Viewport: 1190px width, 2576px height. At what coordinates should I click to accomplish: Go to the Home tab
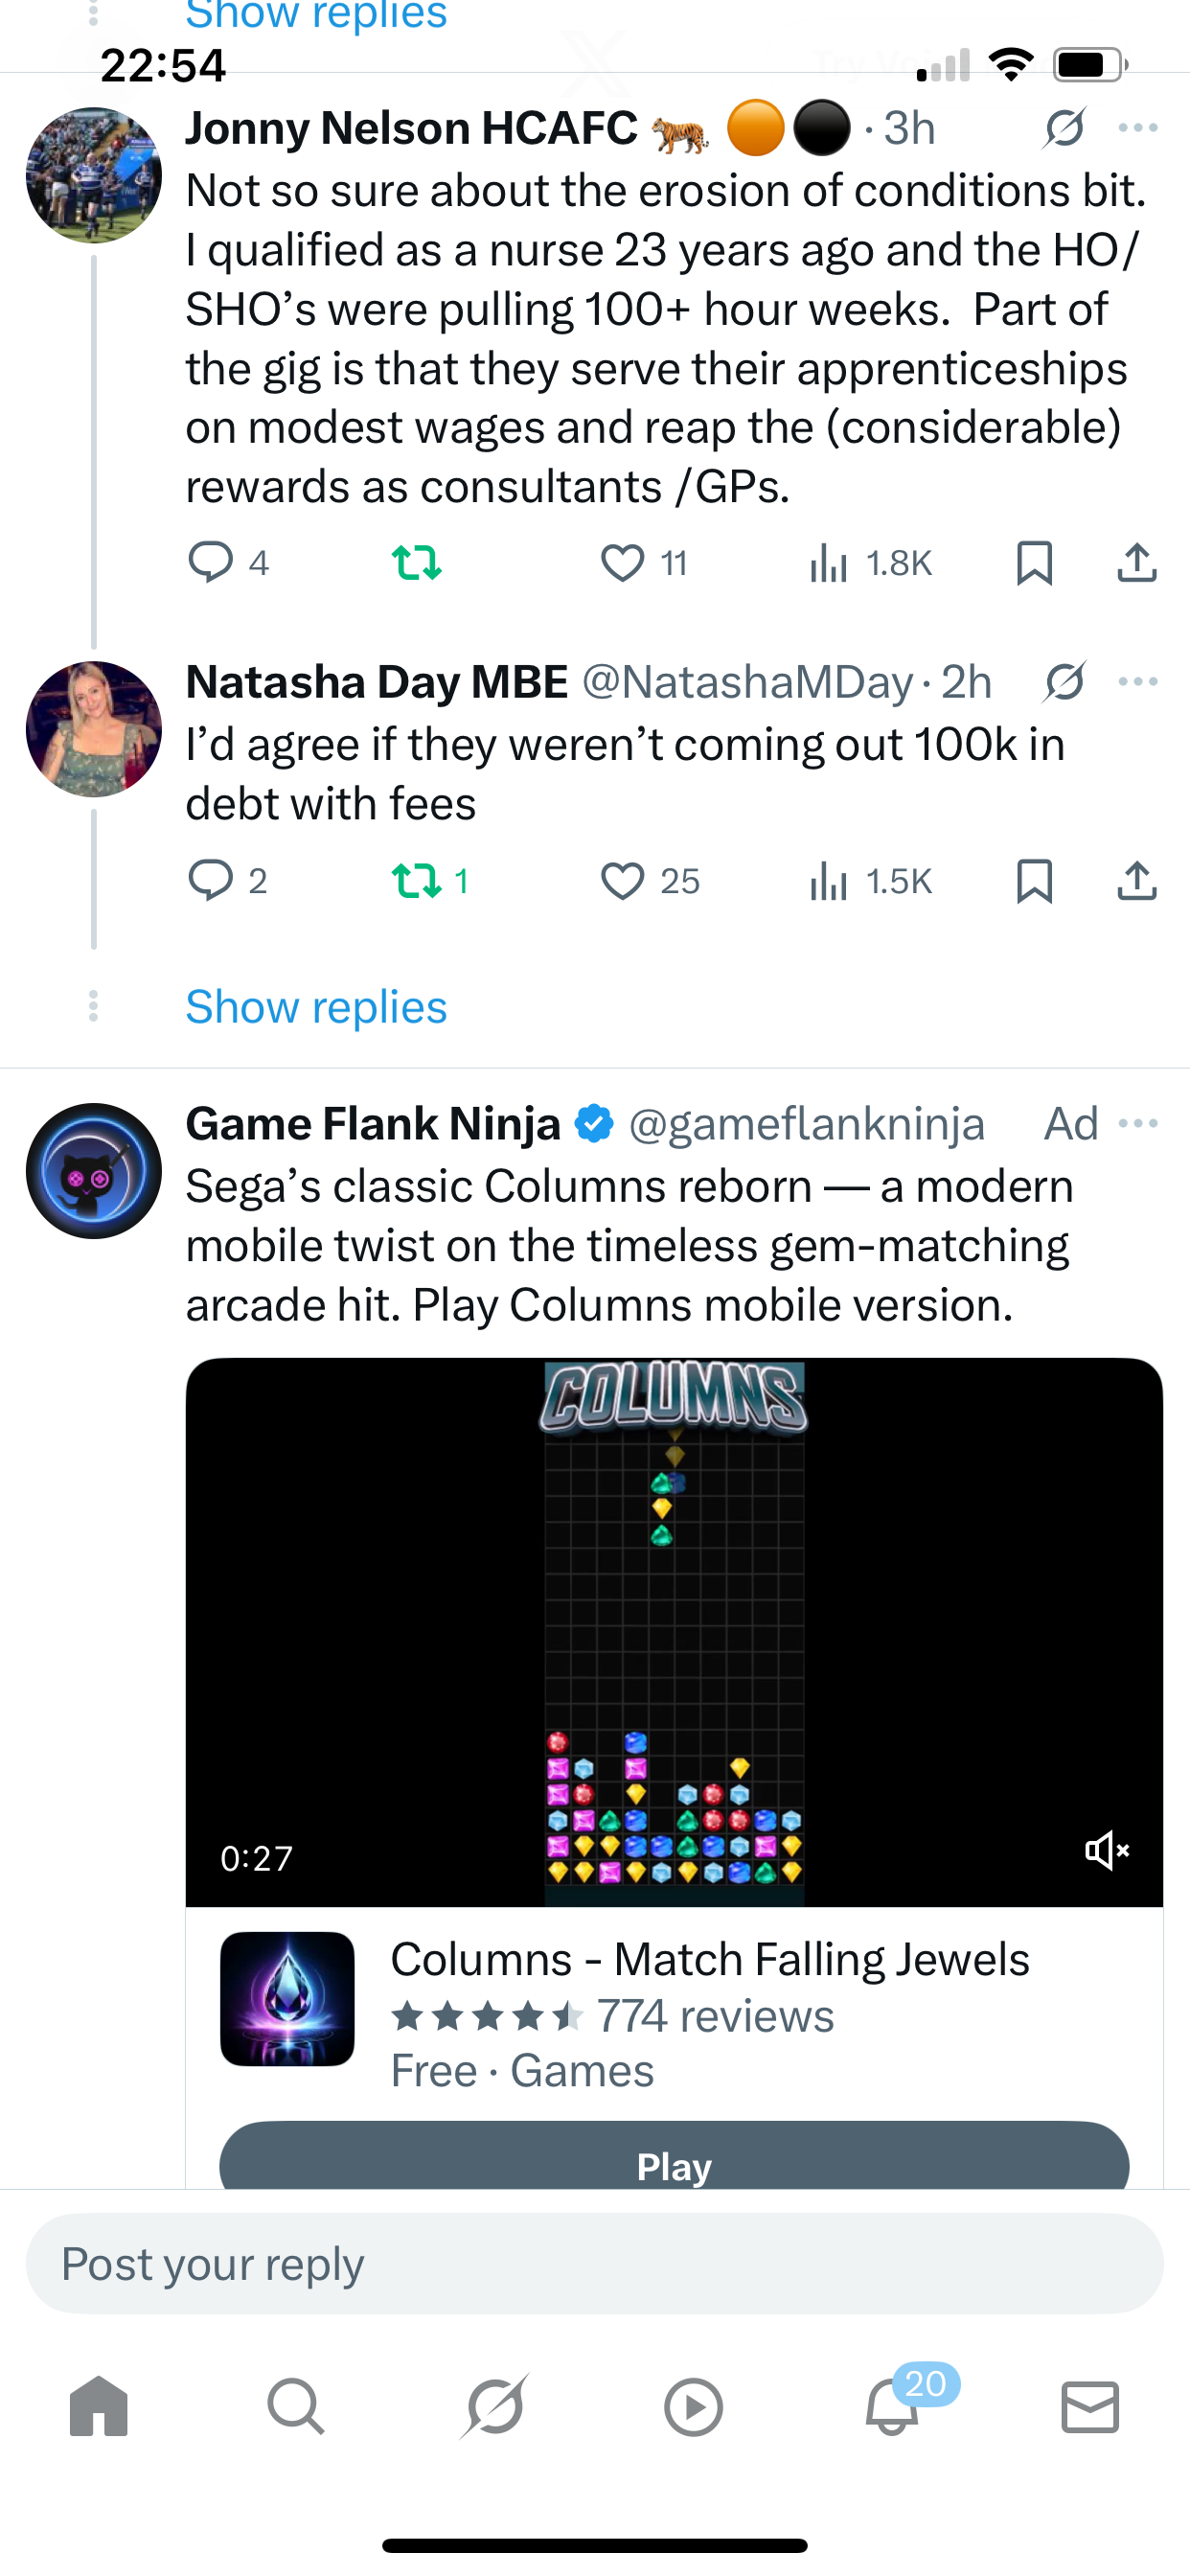[x=99, y=2406]
